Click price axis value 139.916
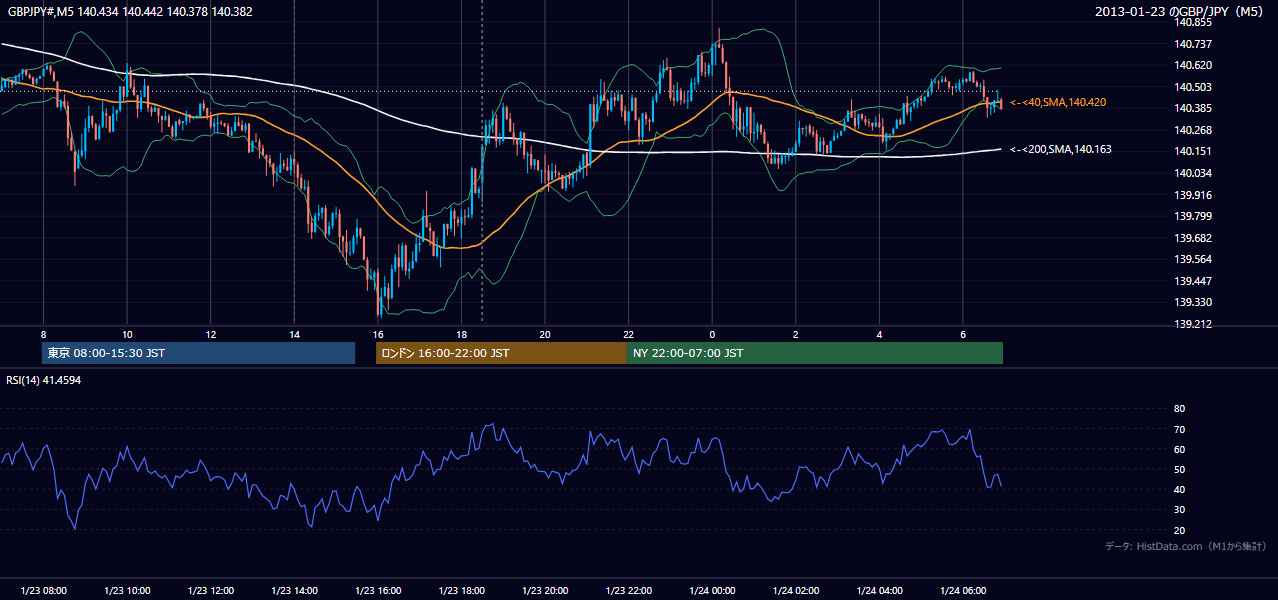Image resolution: width=1278 pixels, height=600 pixels. pyautogui.click(x=1193, y=195)
